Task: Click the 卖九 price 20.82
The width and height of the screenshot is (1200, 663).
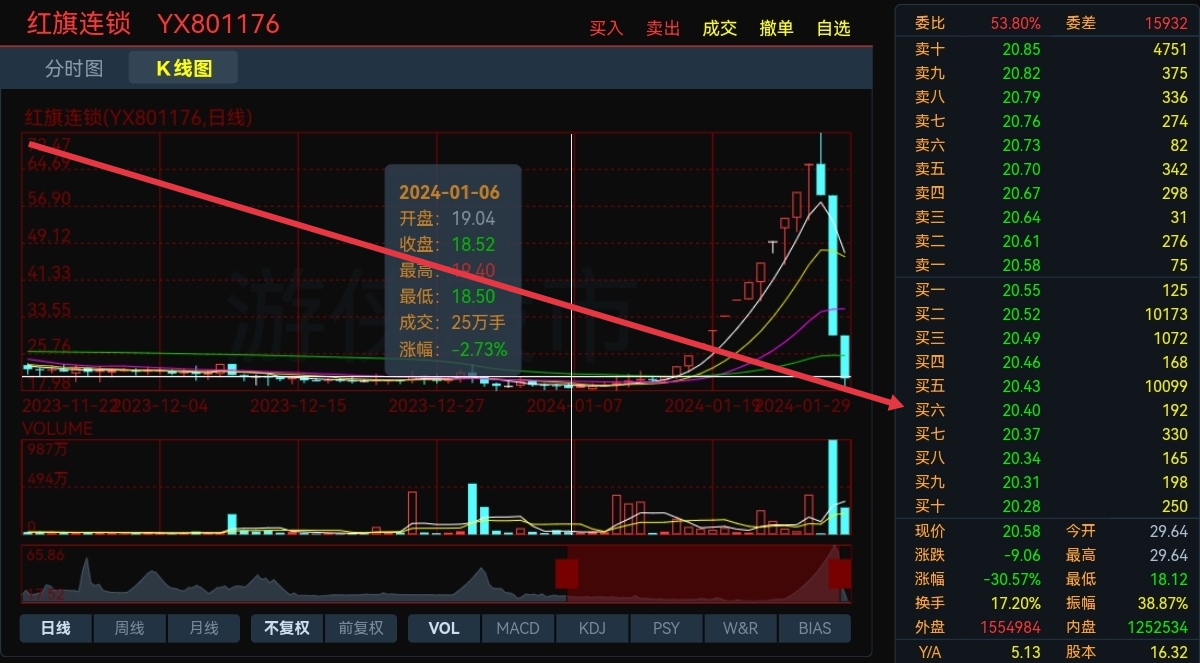Action: coord(1021,73)
